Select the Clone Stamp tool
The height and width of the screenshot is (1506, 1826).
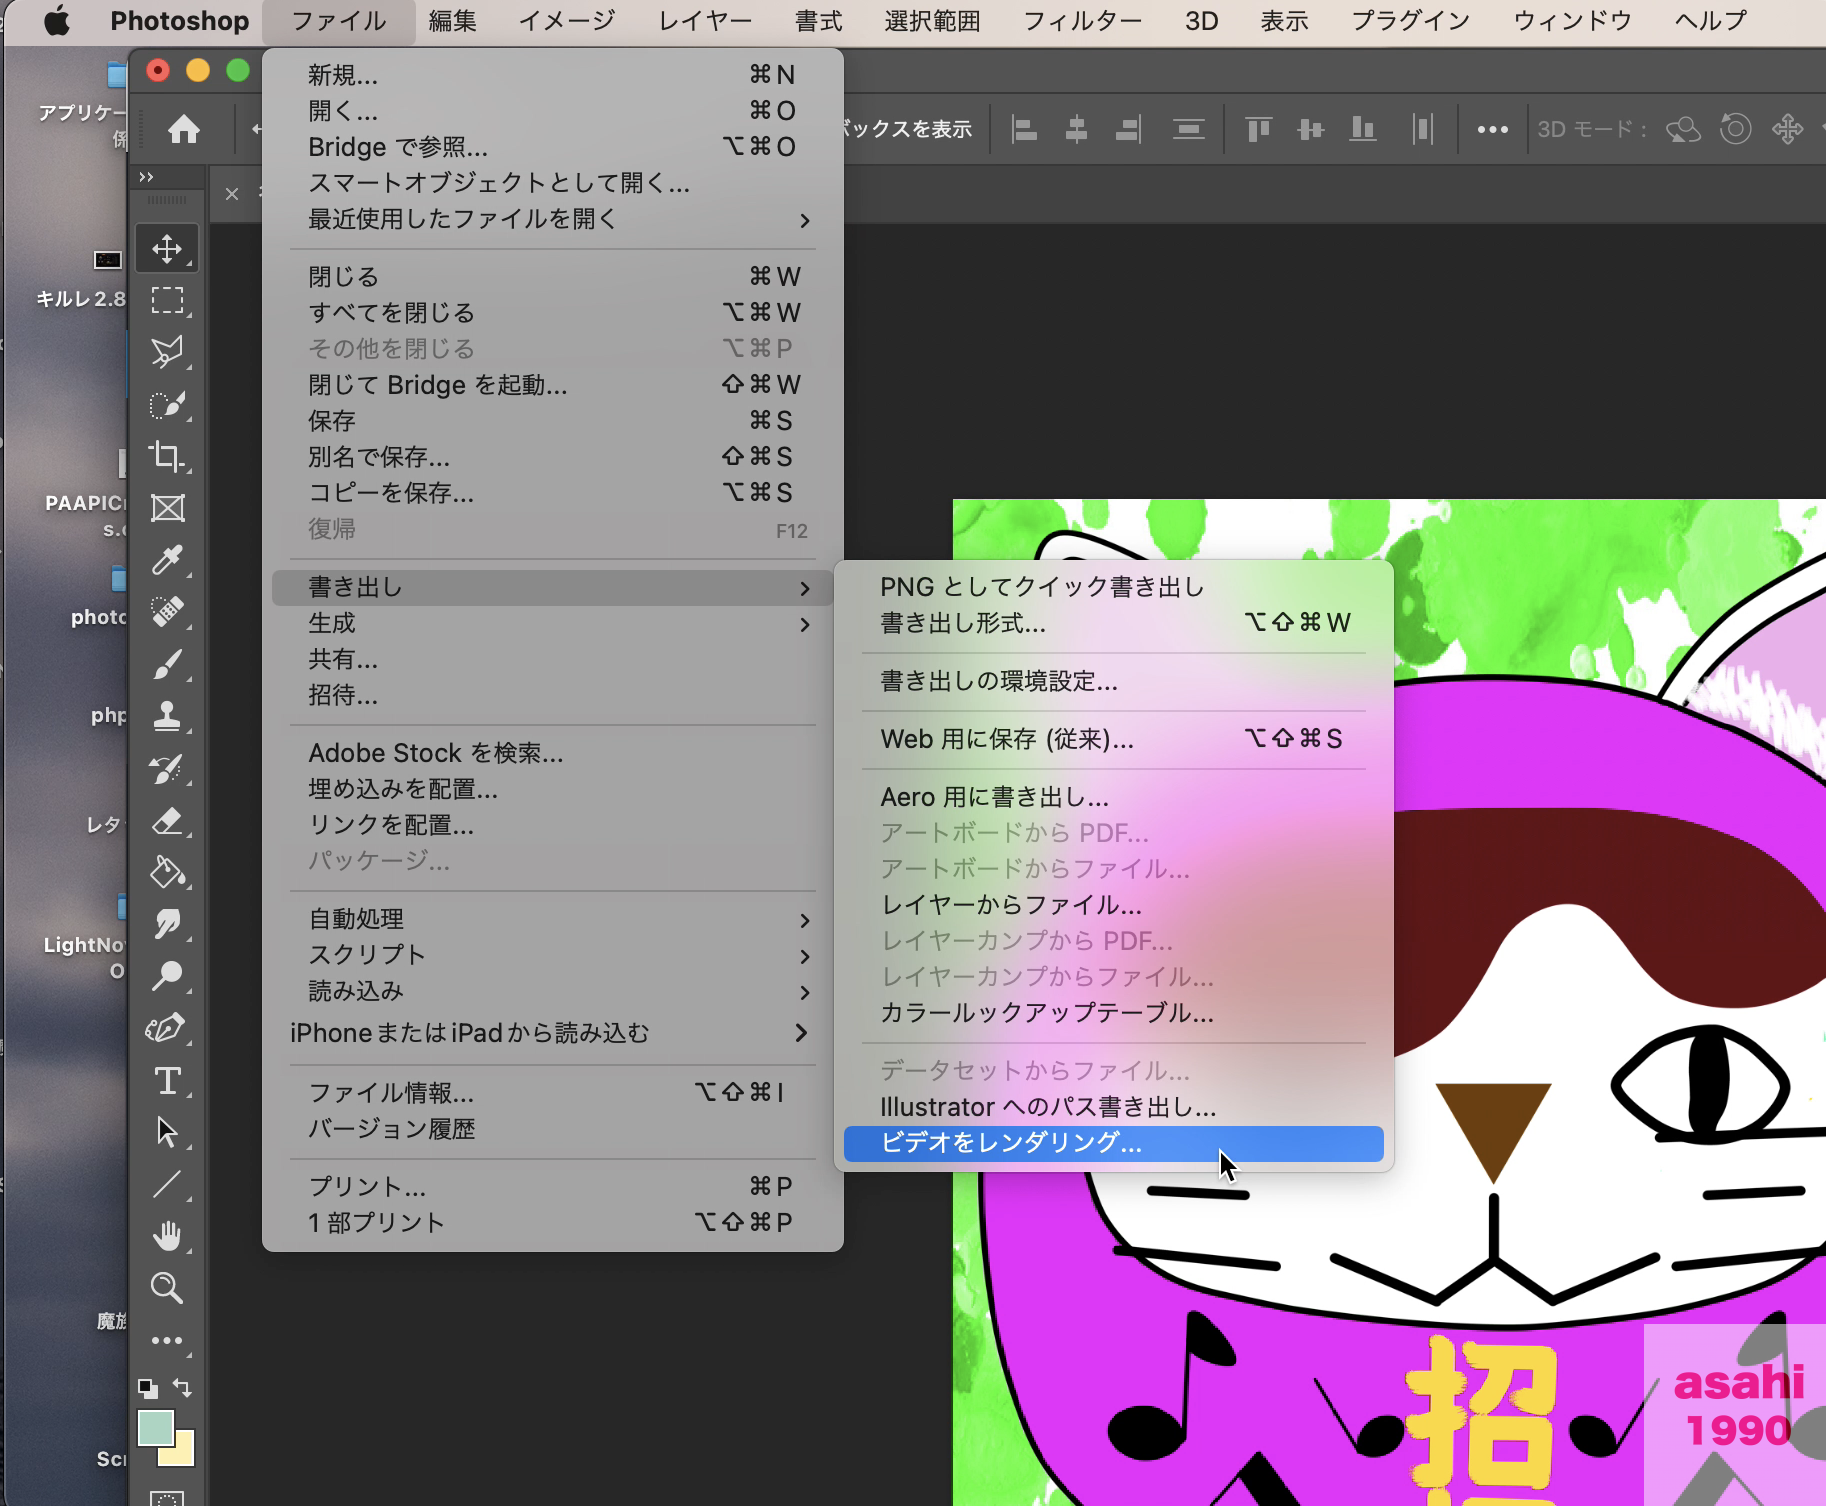(167, 716)
